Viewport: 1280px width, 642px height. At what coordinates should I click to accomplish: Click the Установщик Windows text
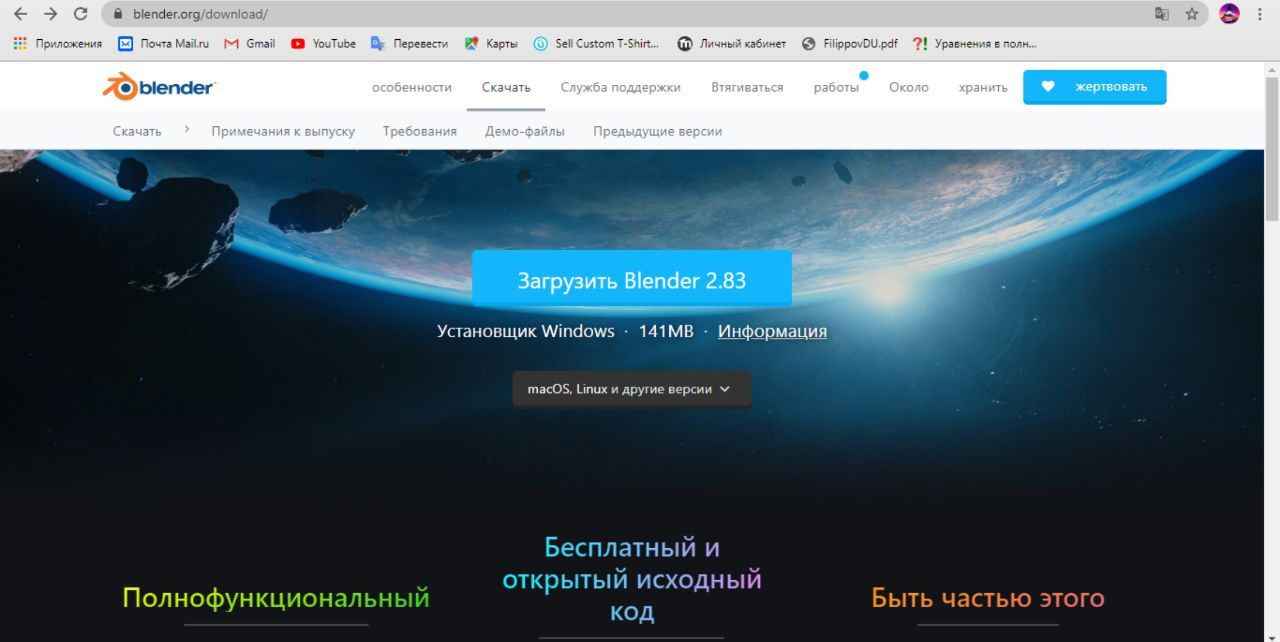point(526,331)
